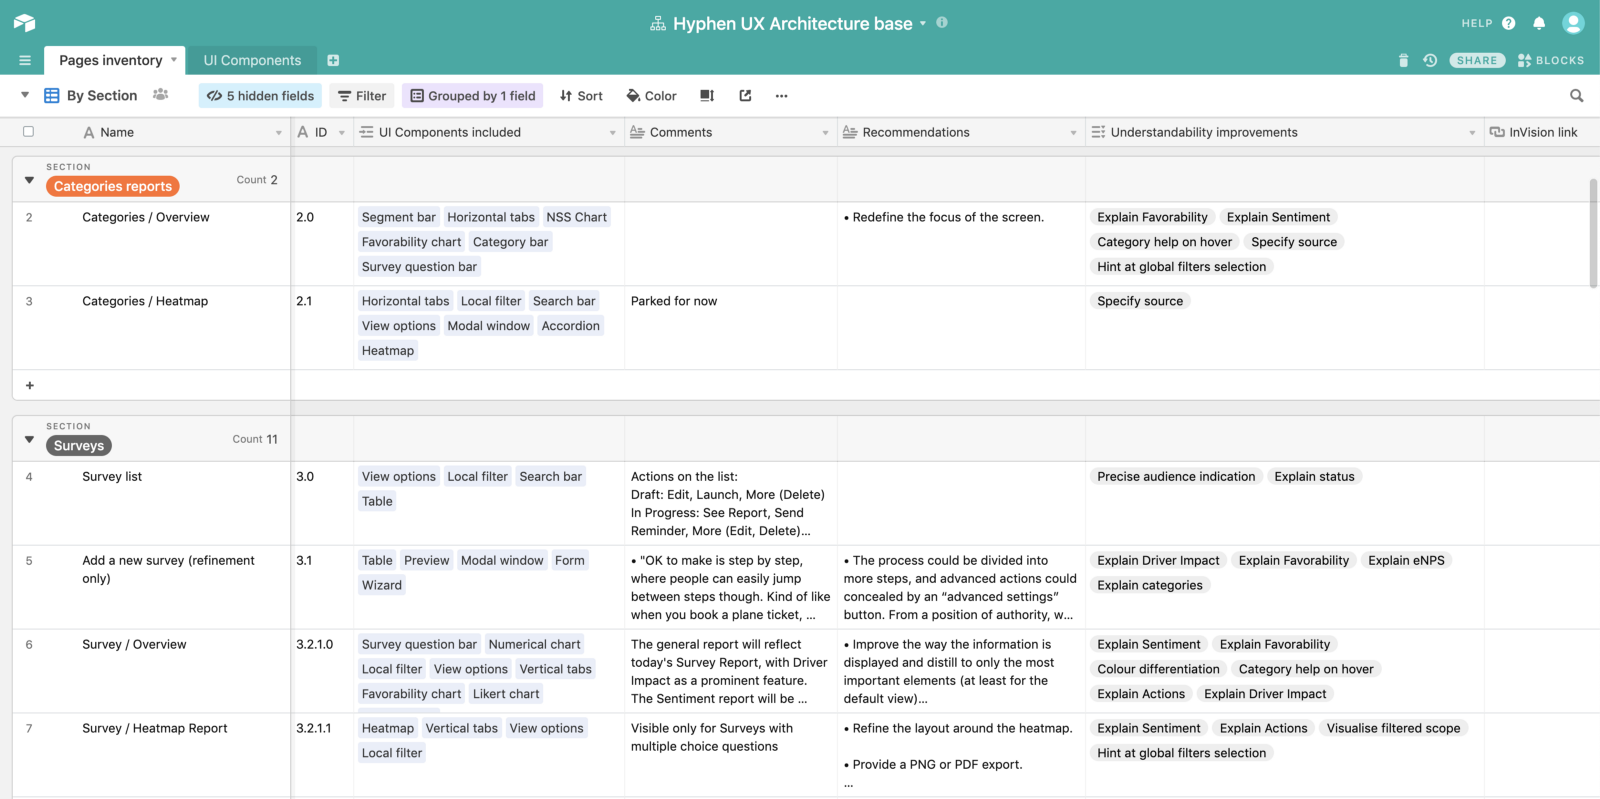This screenshot has width=1600, height=799.
Task: Open the more options ellipsis
Action: 782,96
